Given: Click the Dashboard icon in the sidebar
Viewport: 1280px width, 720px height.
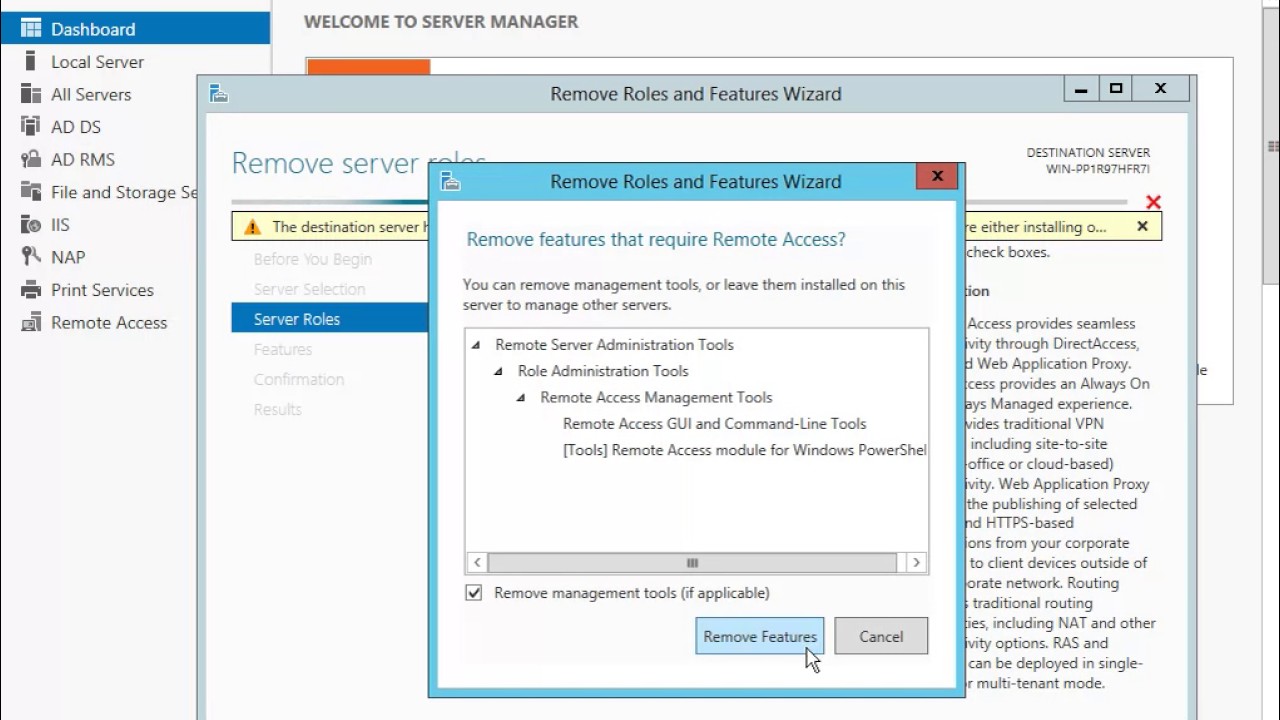Looking at the screenshot, I should click(x=31, y=29).
